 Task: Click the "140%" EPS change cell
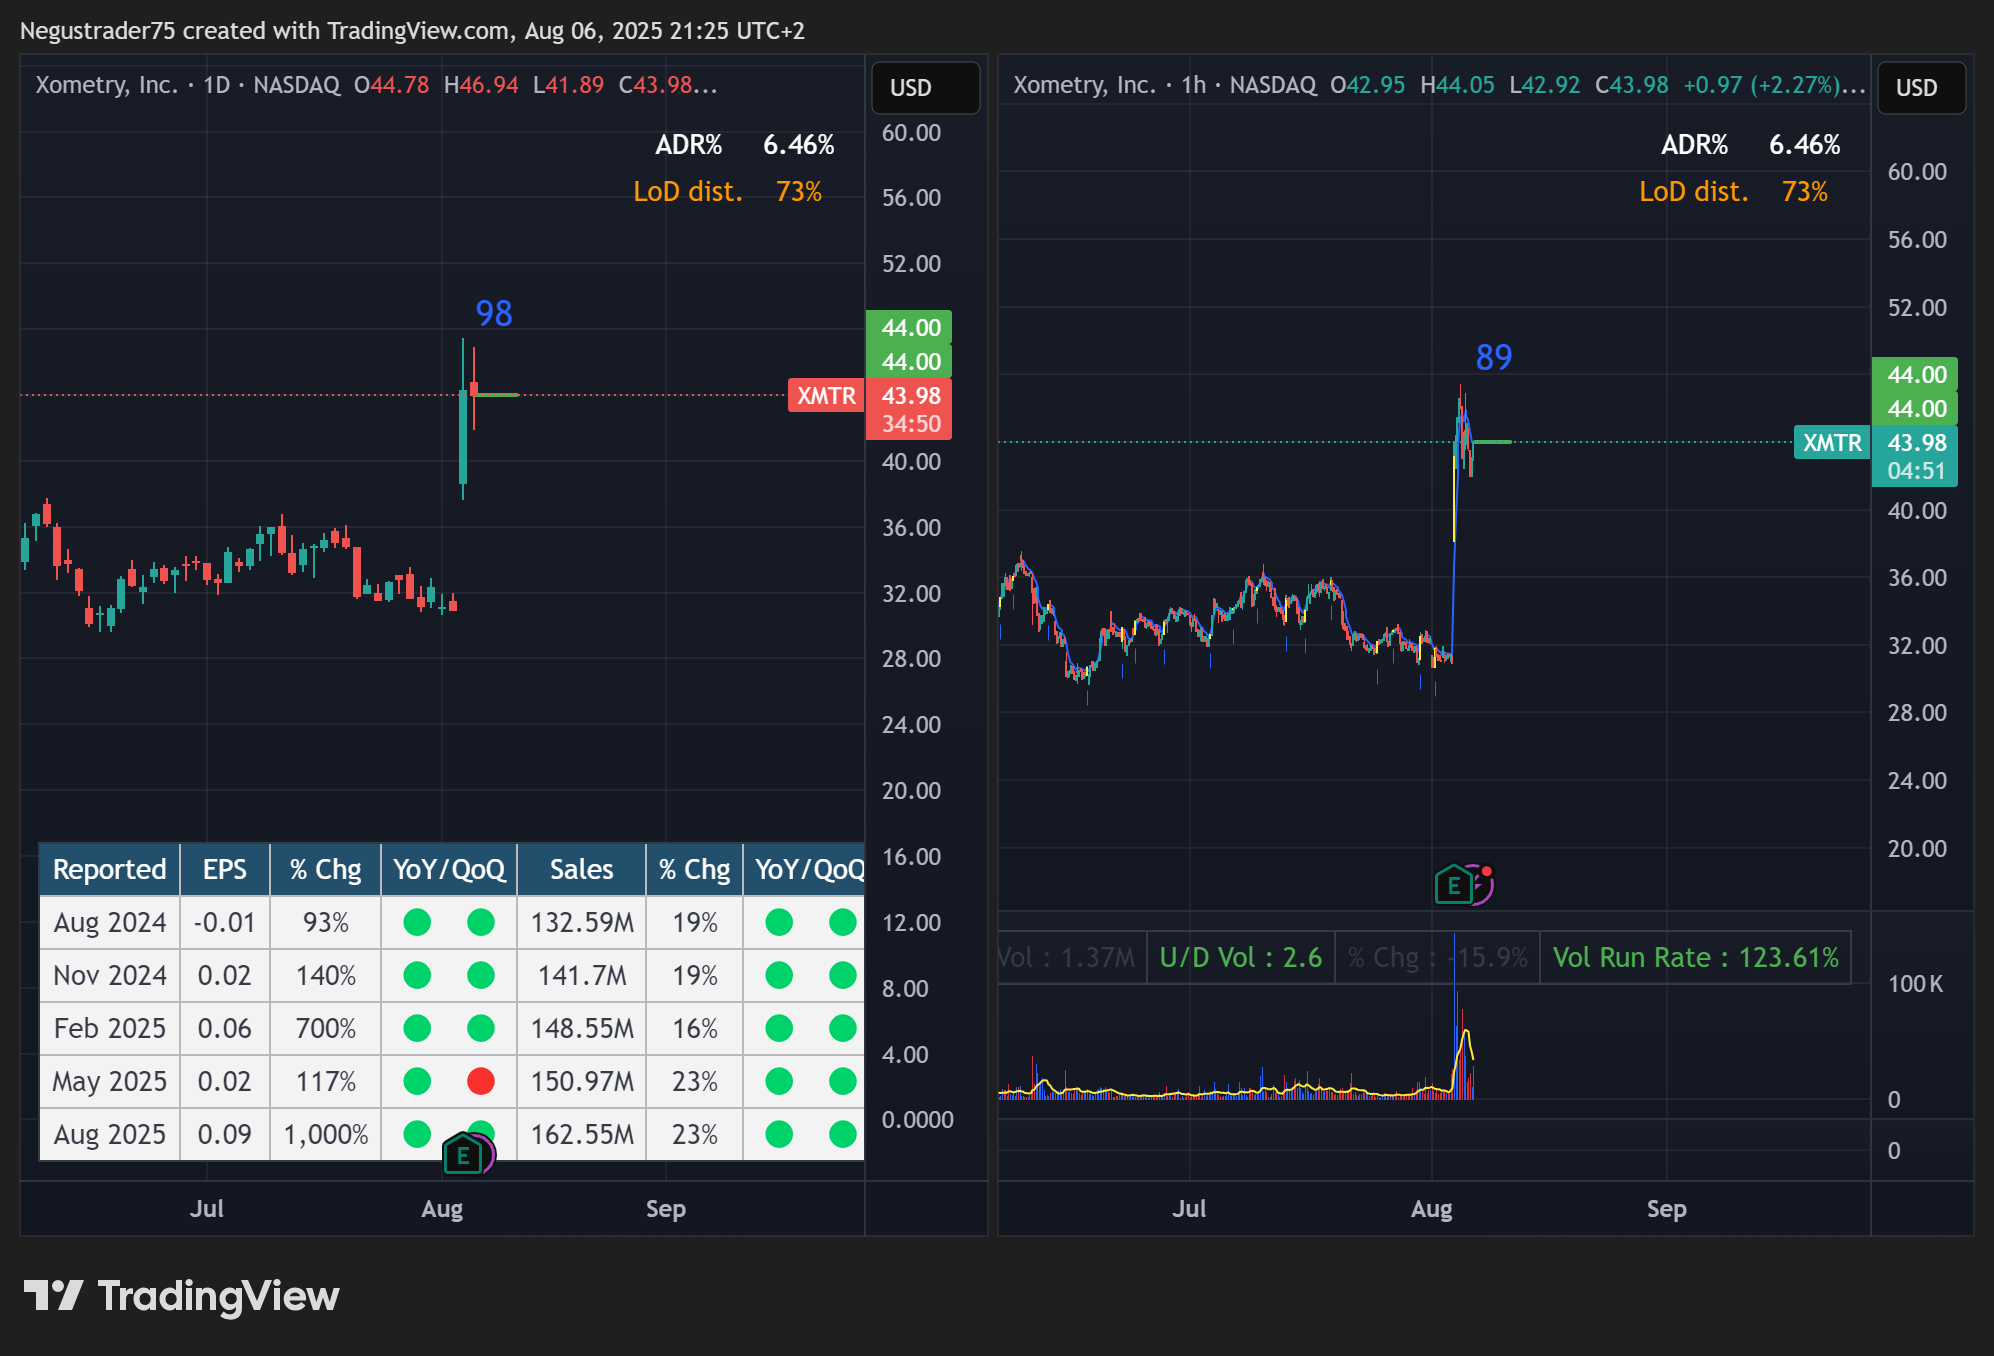pyautogui.click(x=326, y=975)
